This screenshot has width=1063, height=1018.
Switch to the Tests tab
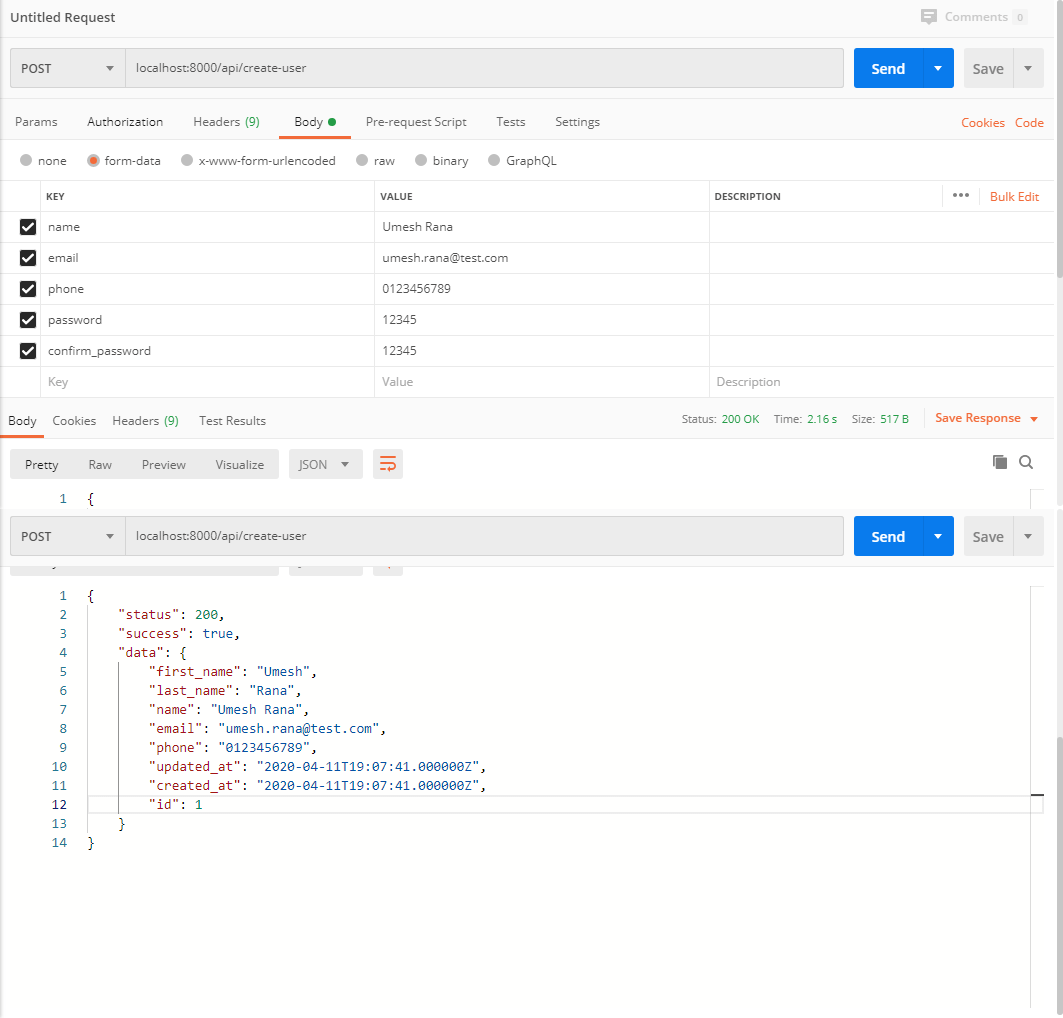tap(510, 122)
